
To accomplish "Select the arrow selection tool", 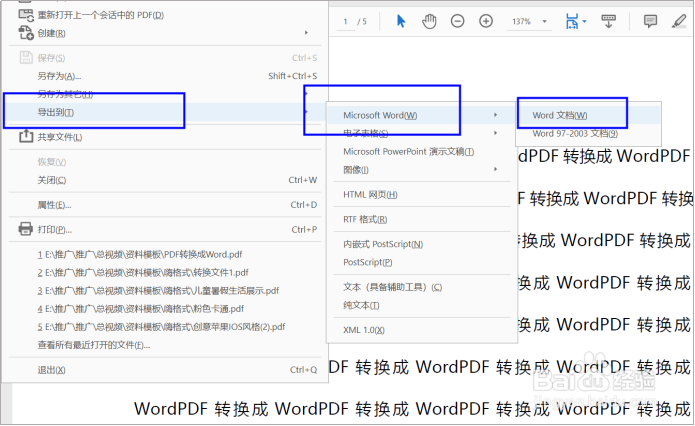I will pyautogui.click(x=401, y=21).
